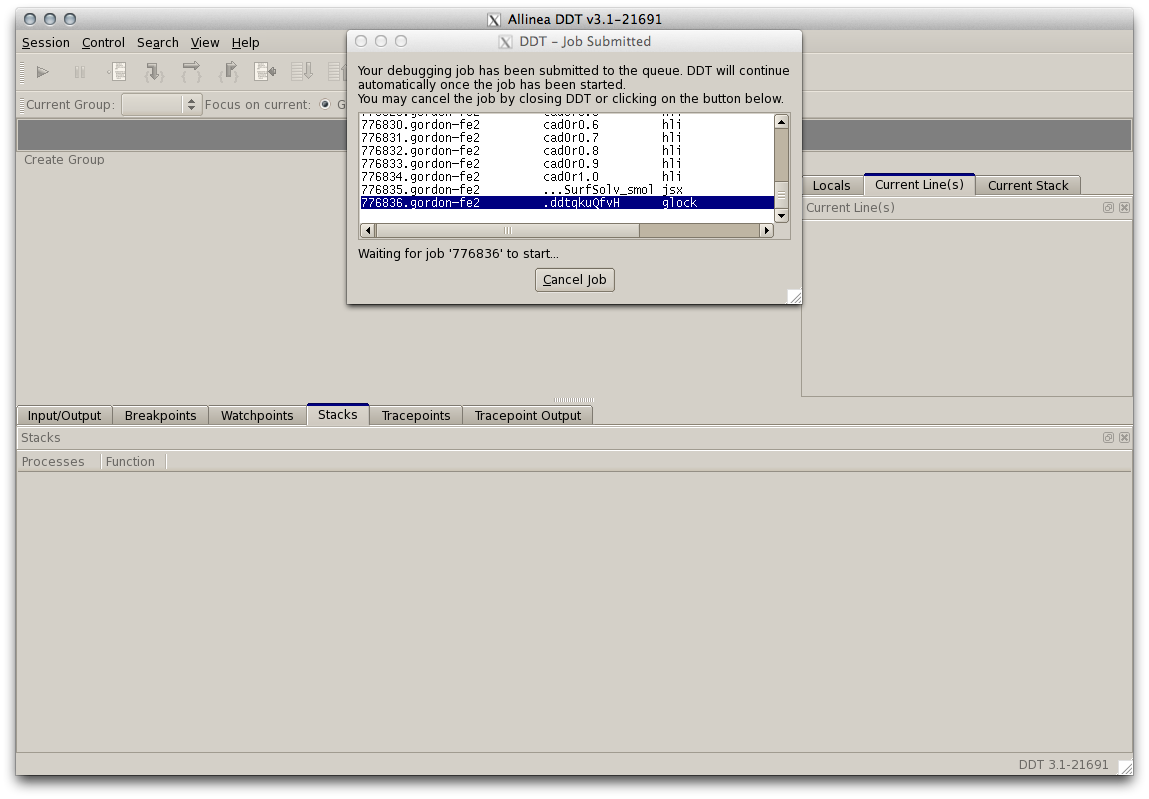Image resolution: width=1149 pixels, height=799 pixels.
Task: Click the Run To Line toolbar icon
Action: [265, 72]
